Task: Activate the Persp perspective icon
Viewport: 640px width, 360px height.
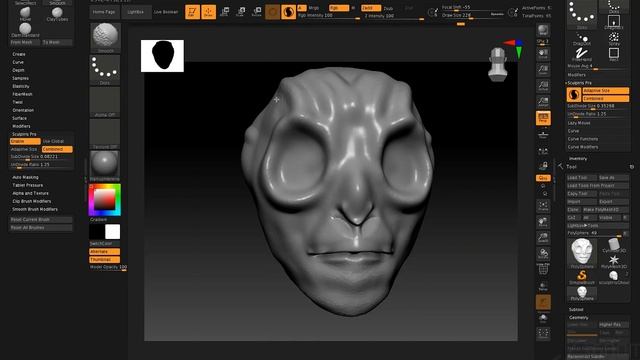Action: click(x=543, y=118)
